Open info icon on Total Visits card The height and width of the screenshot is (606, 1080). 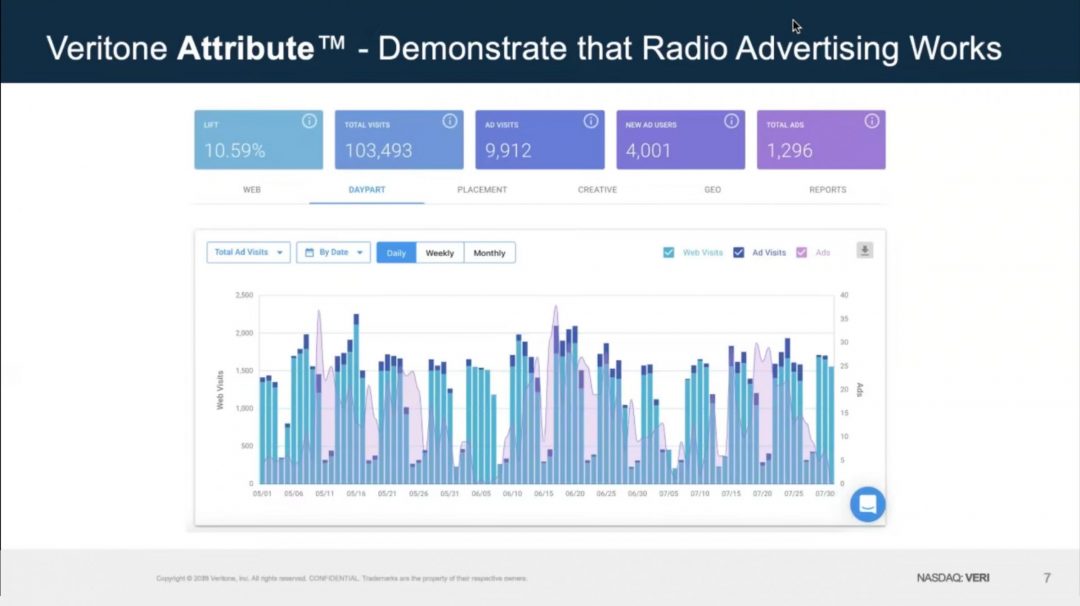click(x=450, y=121)
